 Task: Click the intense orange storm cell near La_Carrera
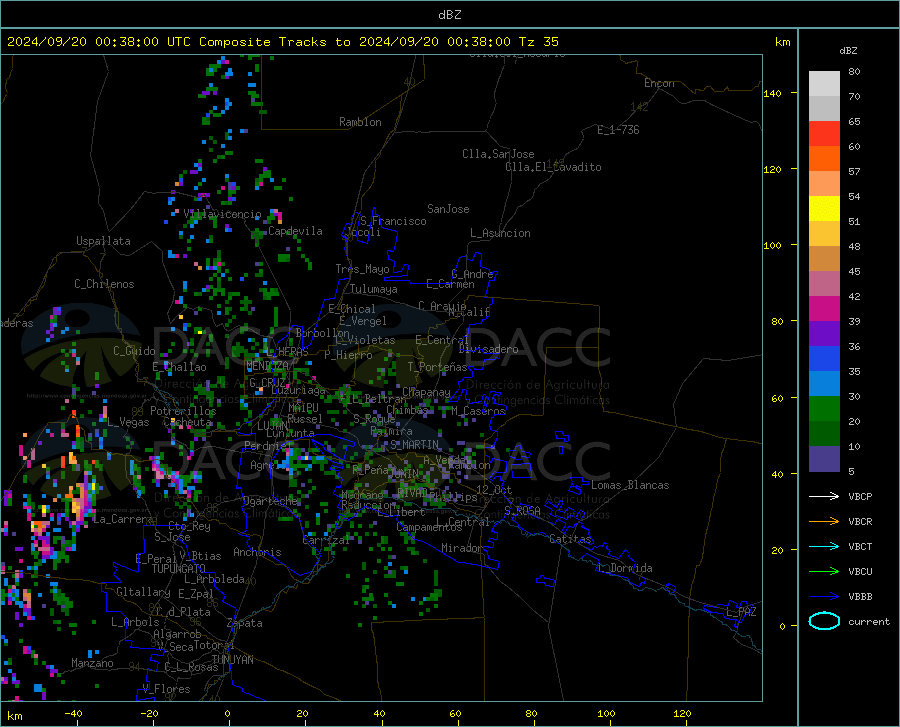click(x=80, y=501)
